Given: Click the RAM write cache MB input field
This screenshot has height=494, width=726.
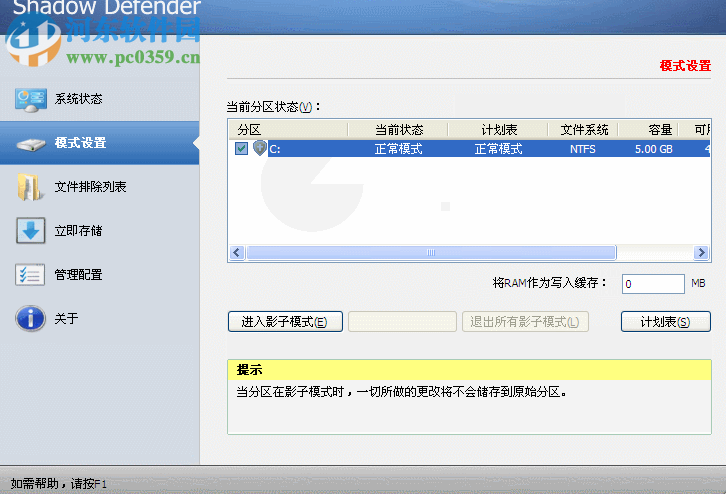Looking at the screenshot, I should coord(653,284).
